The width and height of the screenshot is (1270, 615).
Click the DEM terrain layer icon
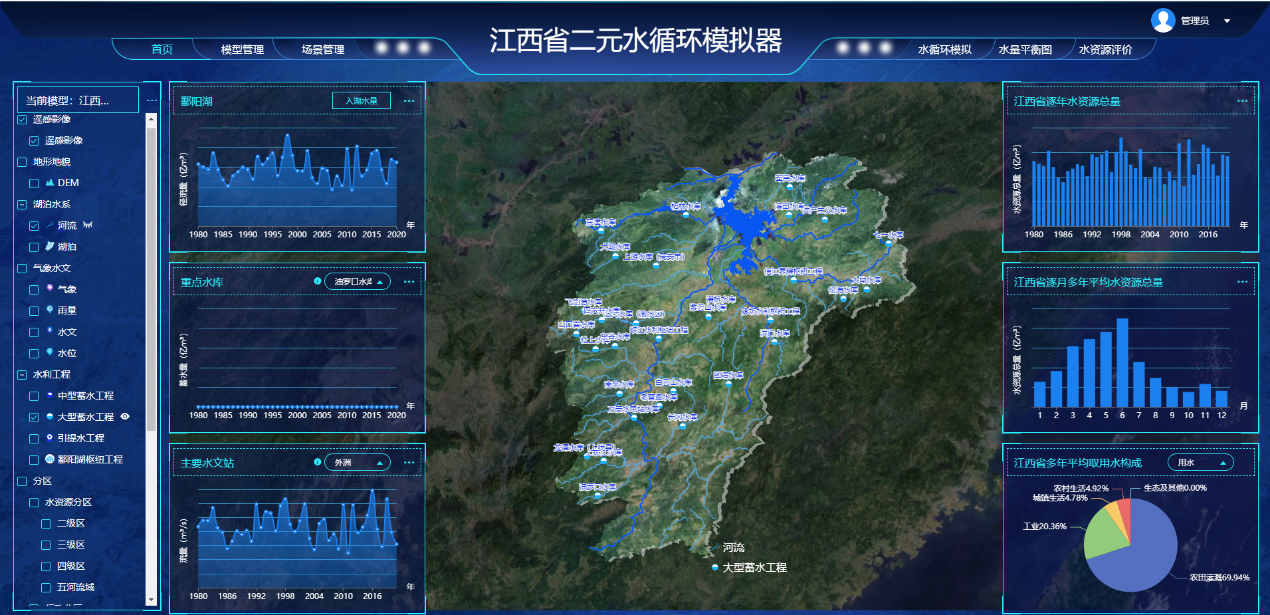point(49,183)
